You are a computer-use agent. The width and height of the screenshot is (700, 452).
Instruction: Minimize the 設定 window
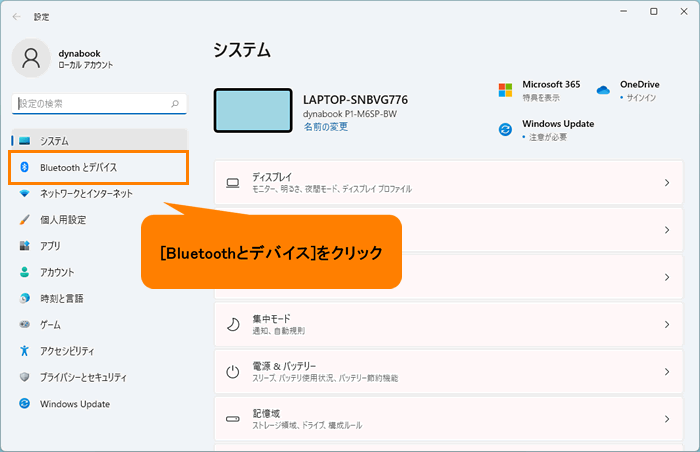(624, 11)
